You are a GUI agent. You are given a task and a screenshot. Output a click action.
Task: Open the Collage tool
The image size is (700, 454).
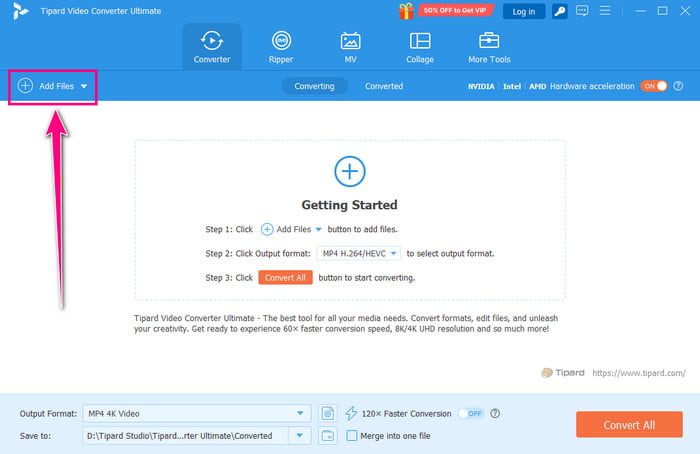[x=420, y=47]
